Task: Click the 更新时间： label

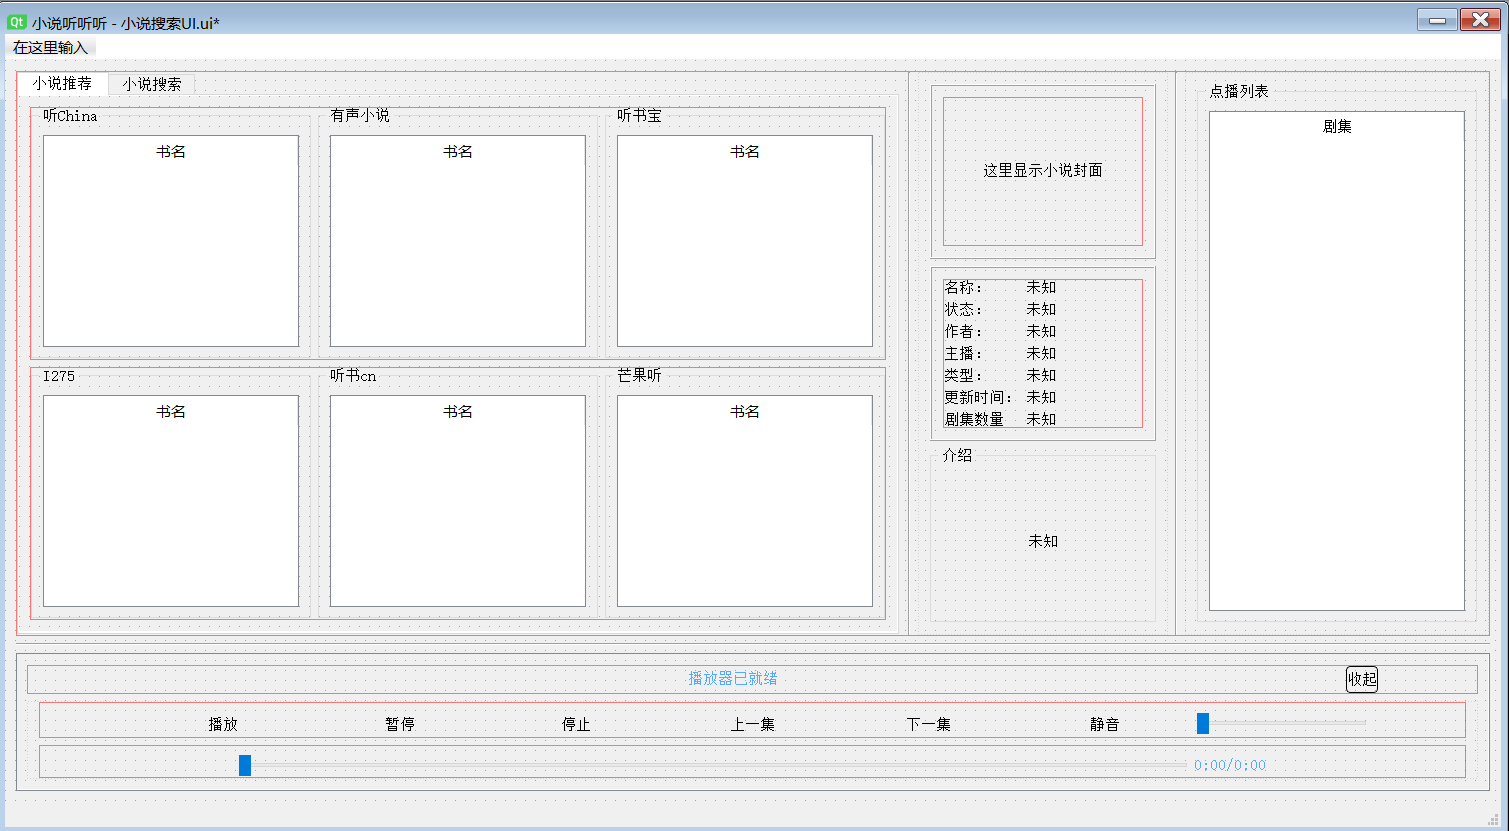Action: click(979, 397)
